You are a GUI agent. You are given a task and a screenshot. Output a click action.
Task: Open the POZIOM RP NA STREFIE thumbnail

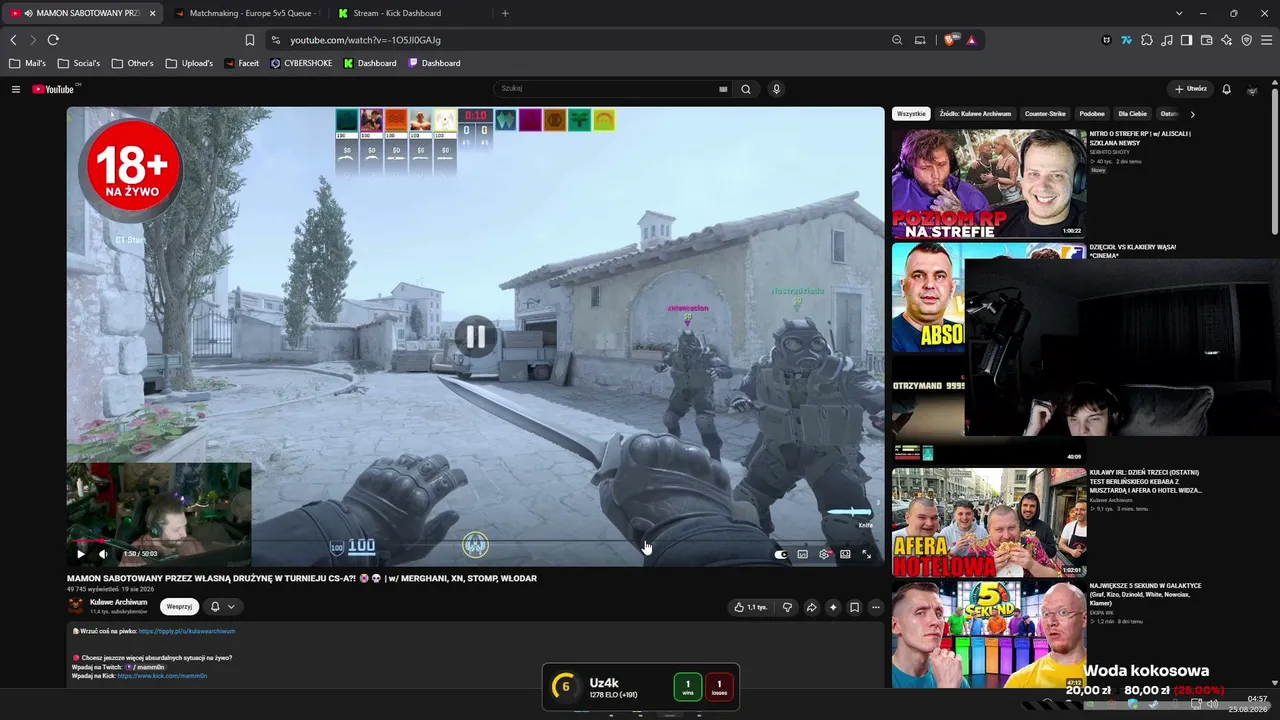click(x=989, y=183)
